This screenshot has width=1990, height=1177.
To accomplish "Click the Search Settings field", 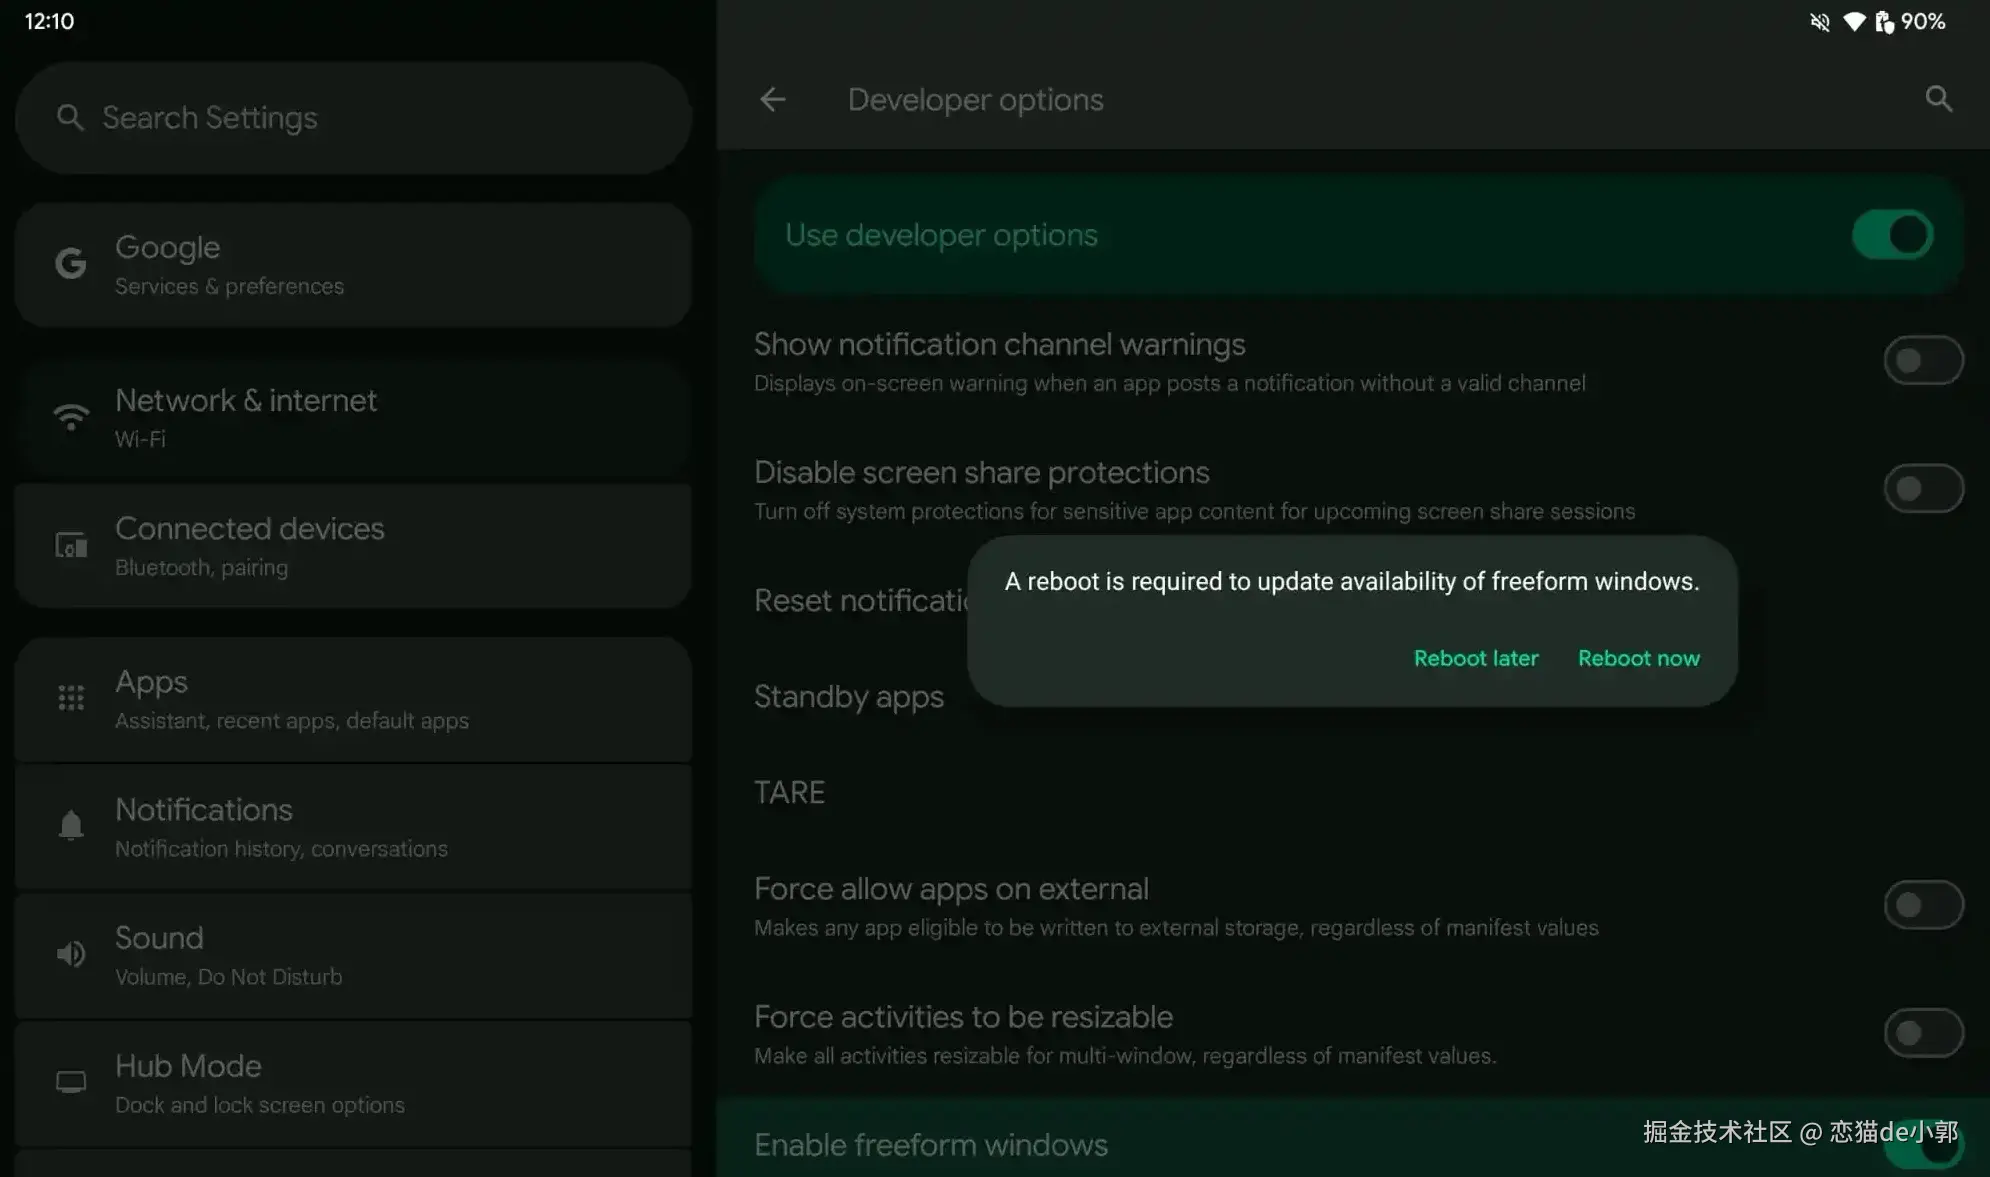I will (x=353, y=118).
